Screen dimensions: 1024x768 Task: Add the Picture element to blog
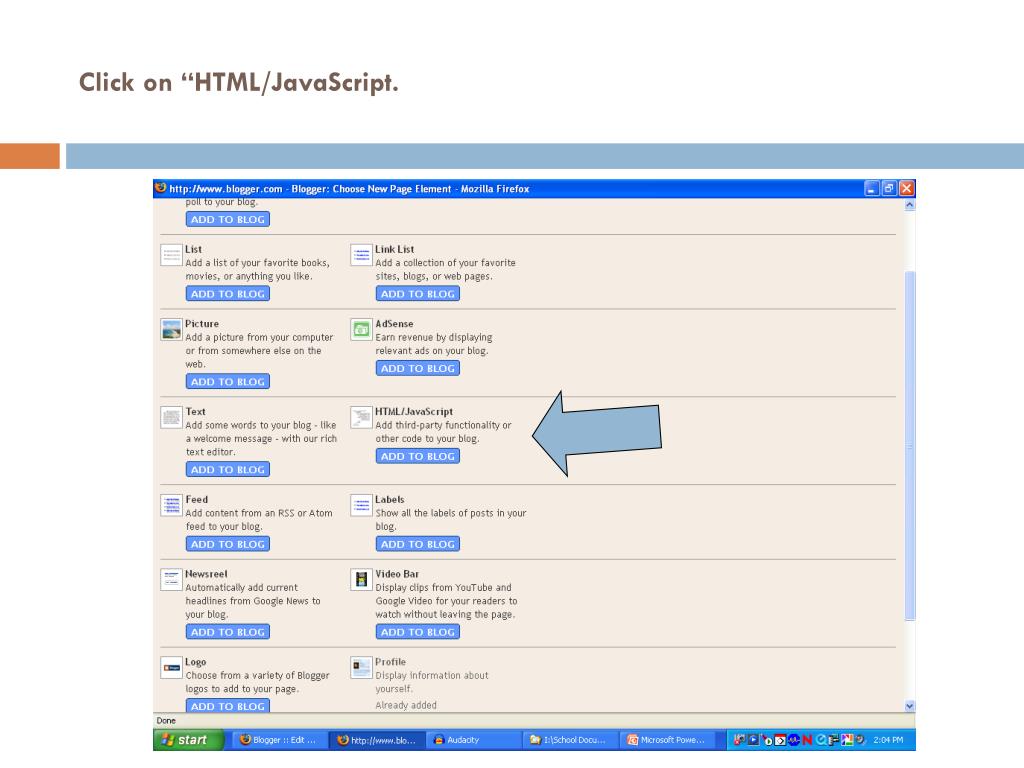pyautogui.click(x=228, y=381)
